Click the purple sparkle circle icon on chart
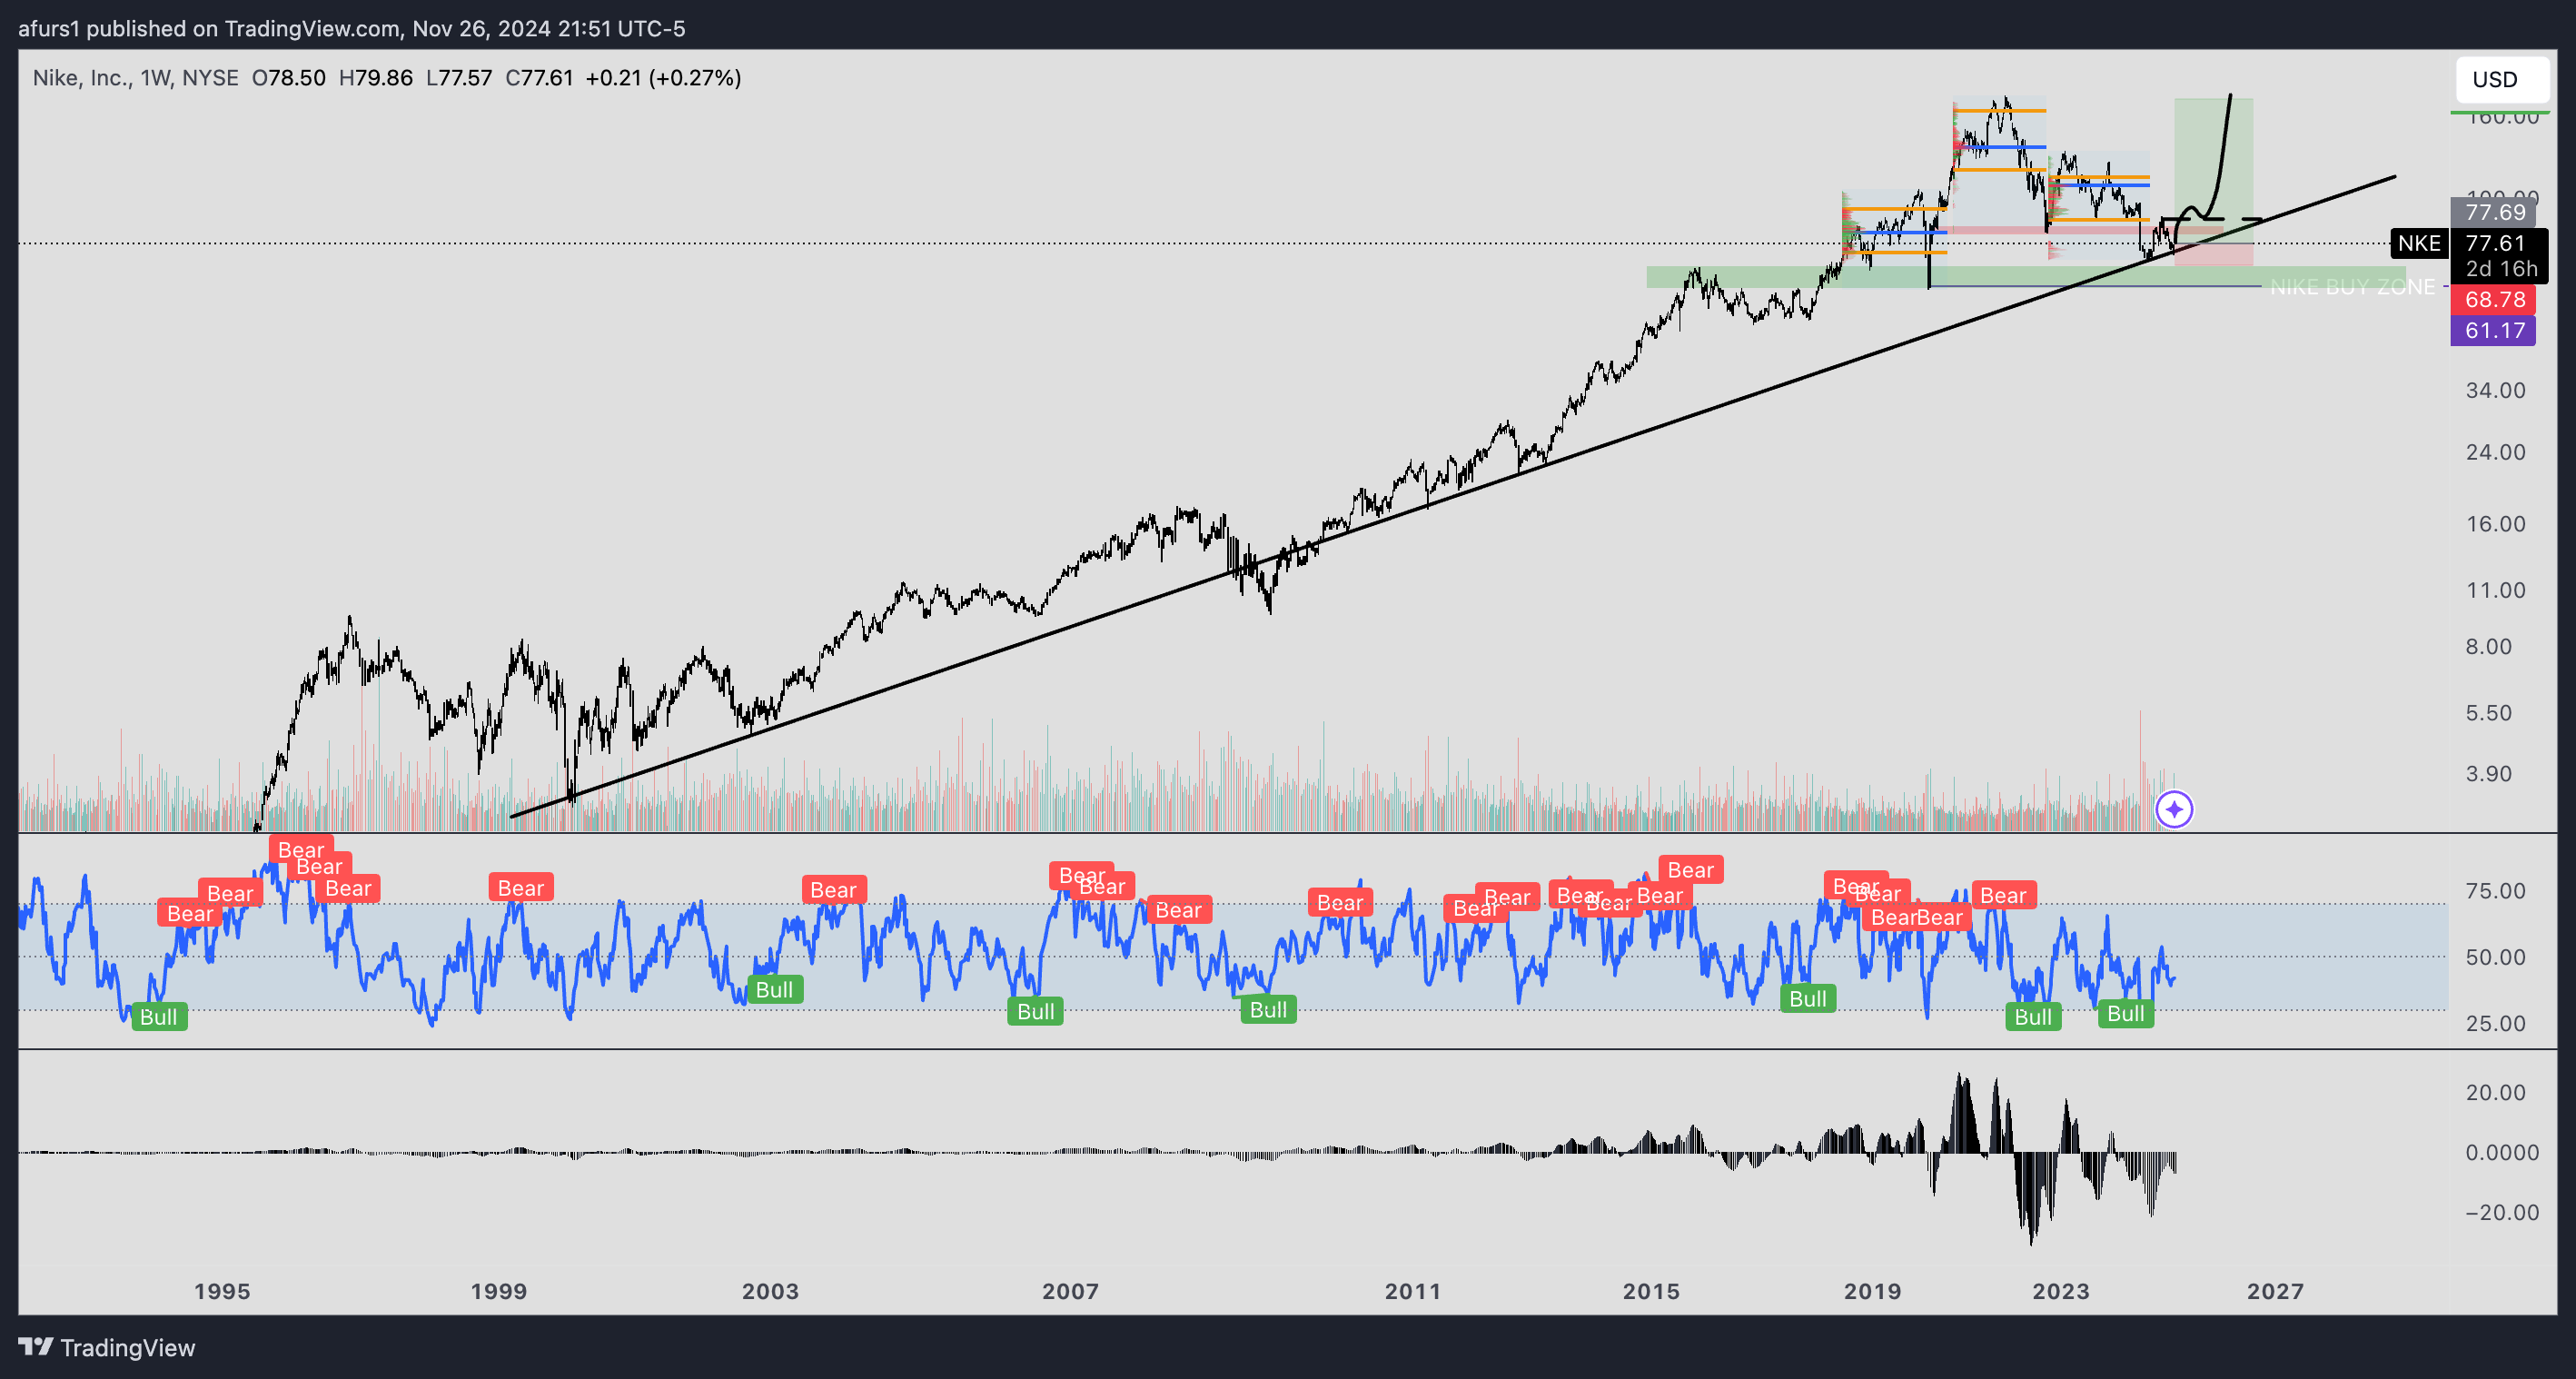Screen dimensions: 2576x1379 2174,809
